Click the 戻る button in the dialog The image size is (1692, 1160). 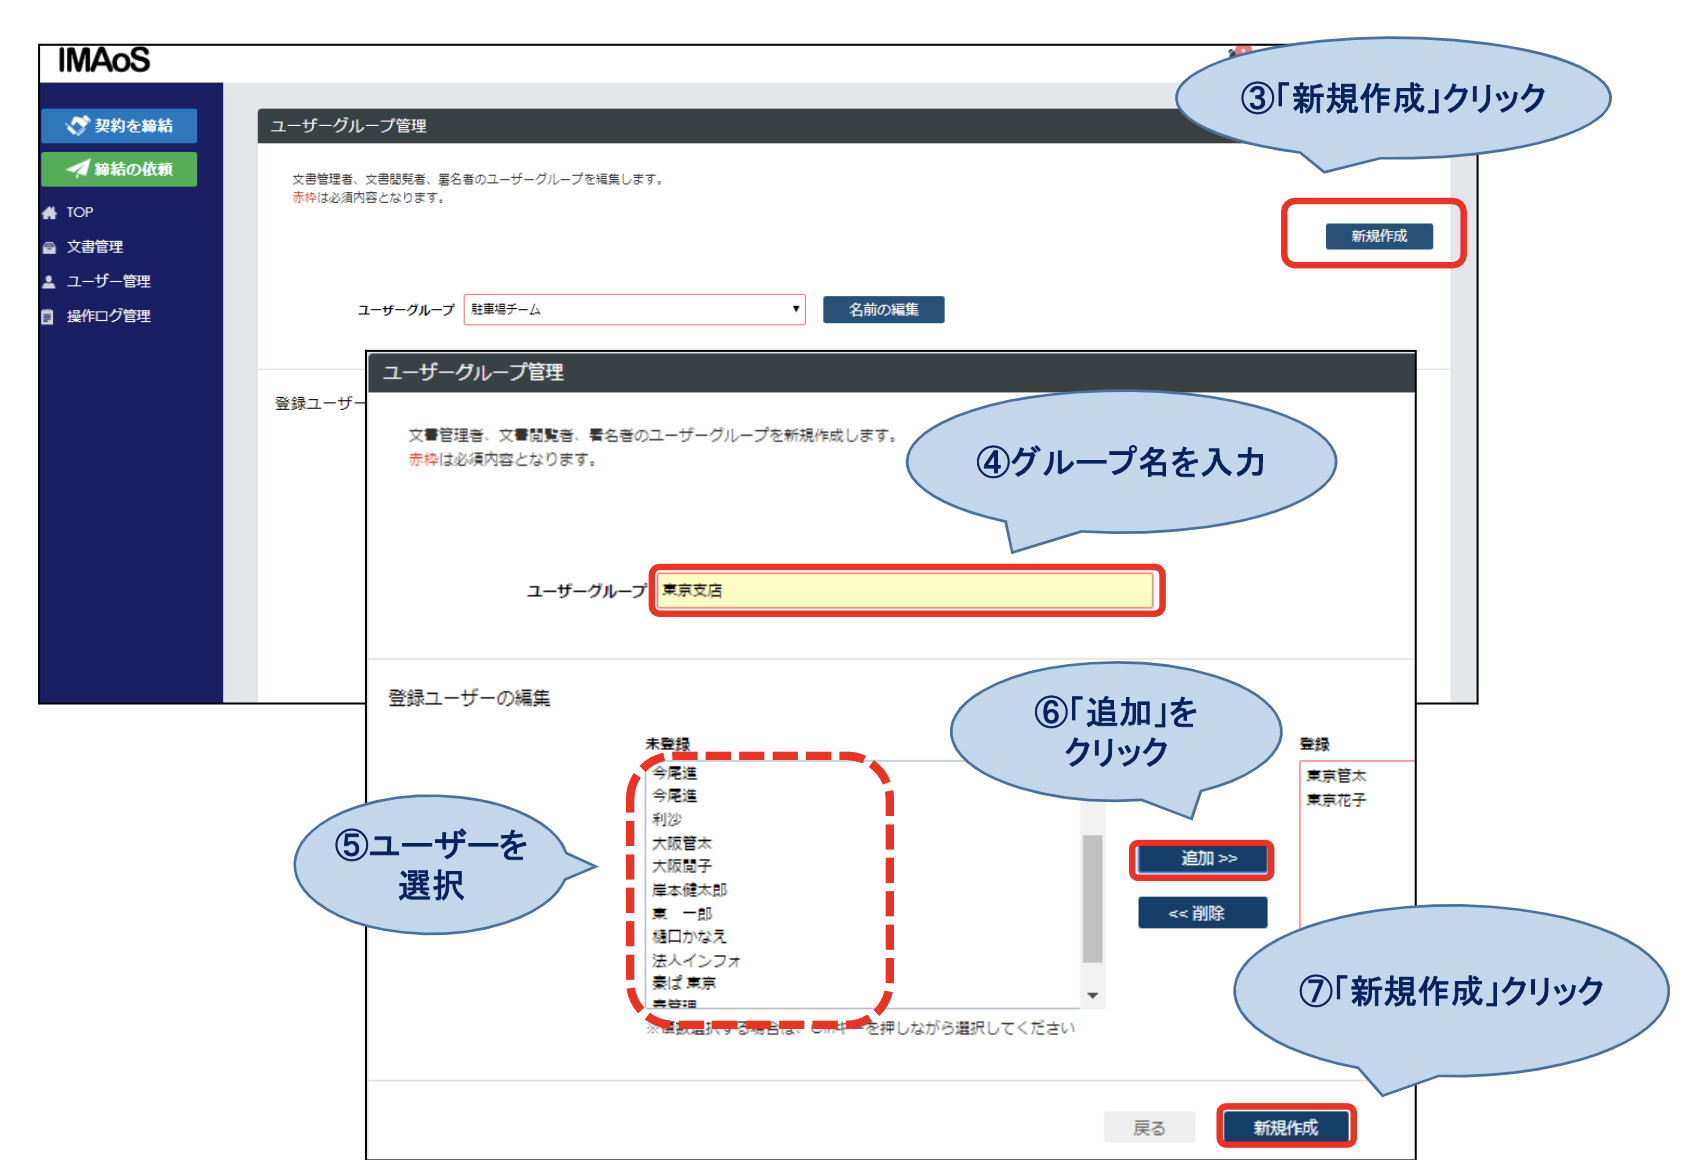[1150, 1125]
